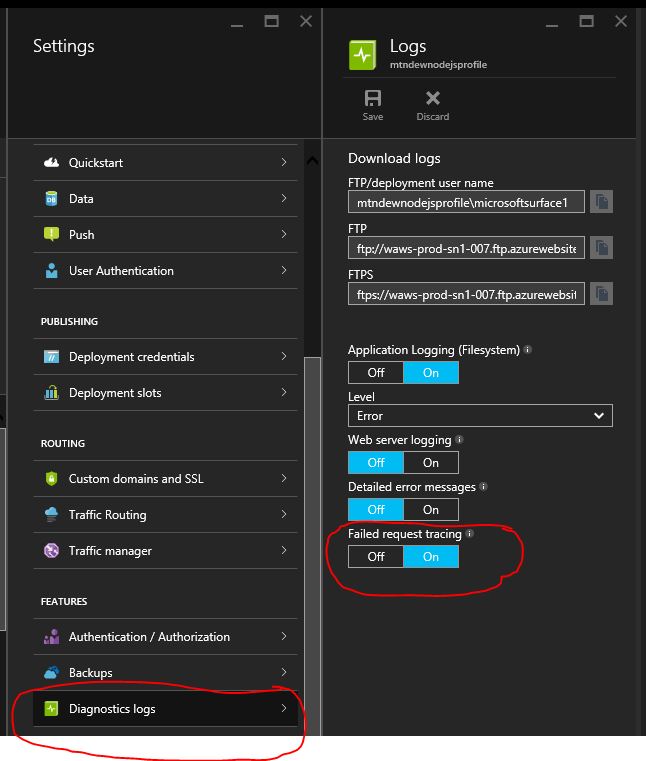Viewport: 646px width, 761px height.
Task: Click the Authentication / Authorization icon
Action: (51, 636)
